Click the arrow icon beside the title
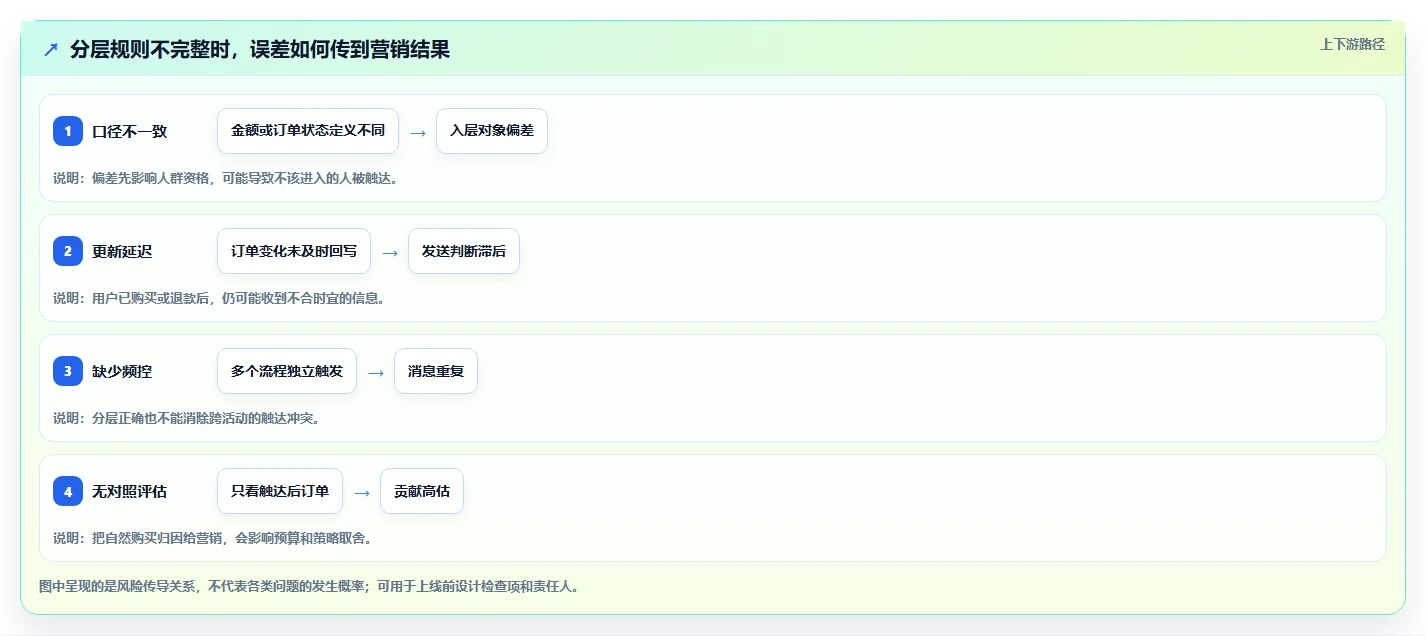Image resolution: width=1426 pixels, height=636 pixels. pos(51,50)
